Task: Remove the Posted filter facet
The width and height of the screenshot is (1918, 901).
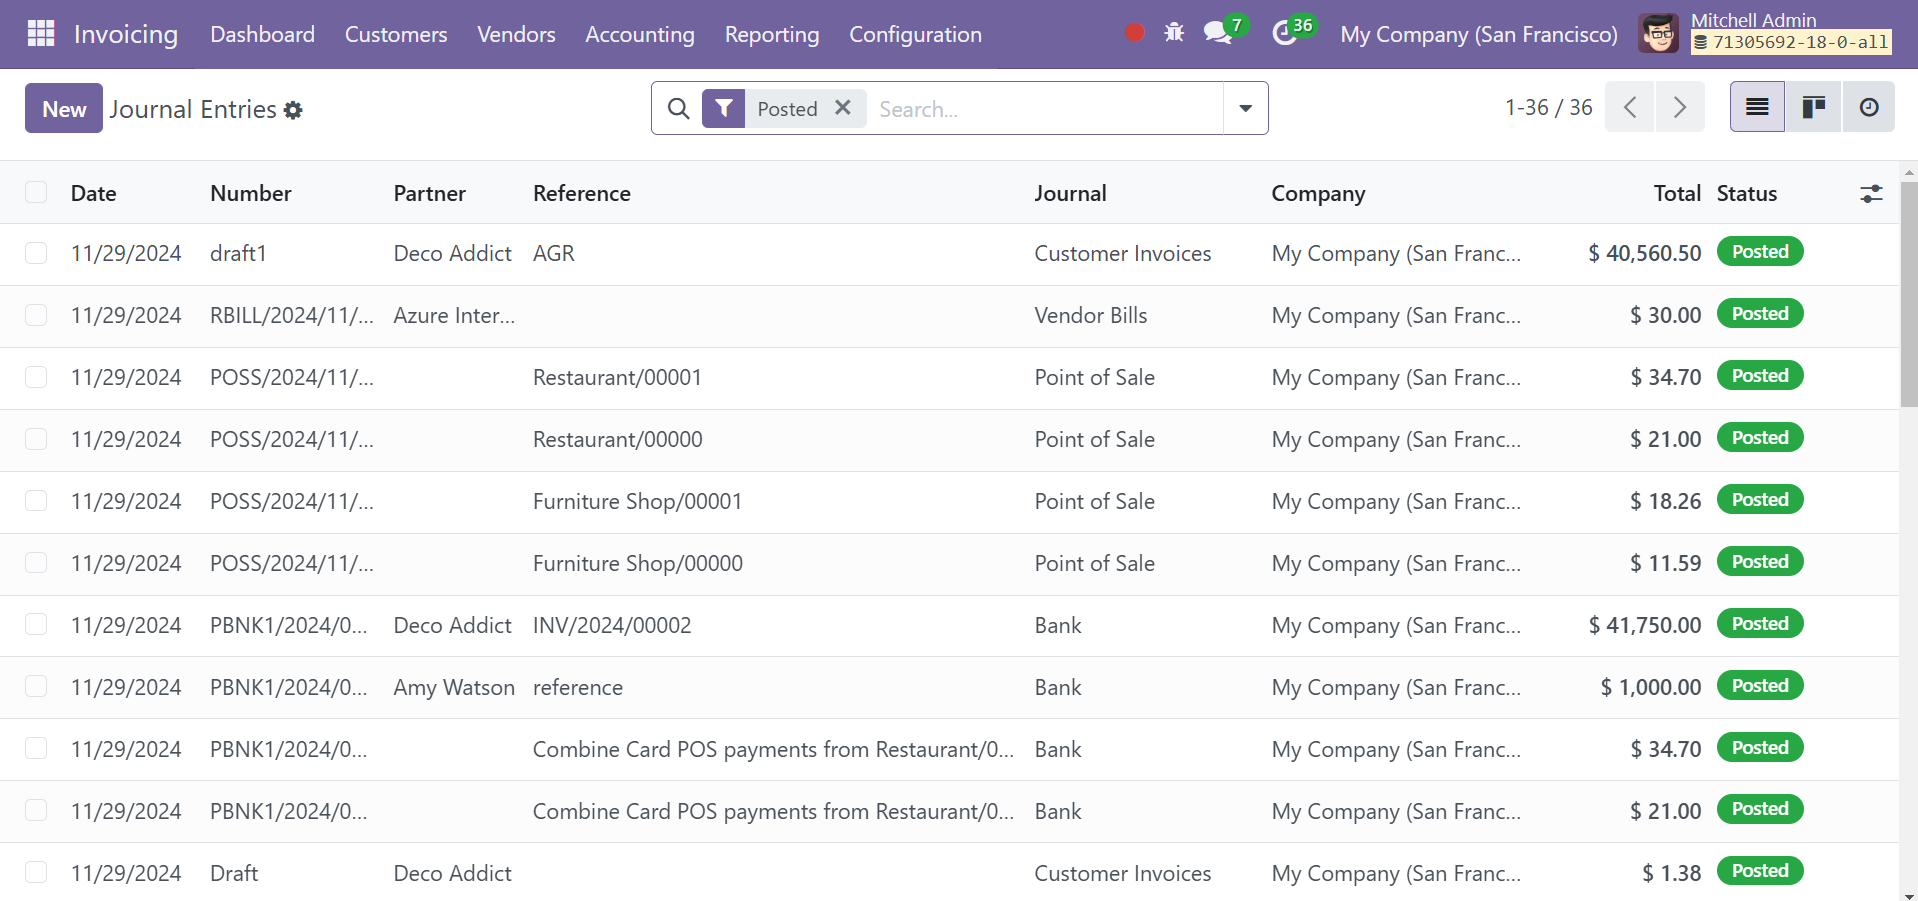Action: [x=843, y=107]
